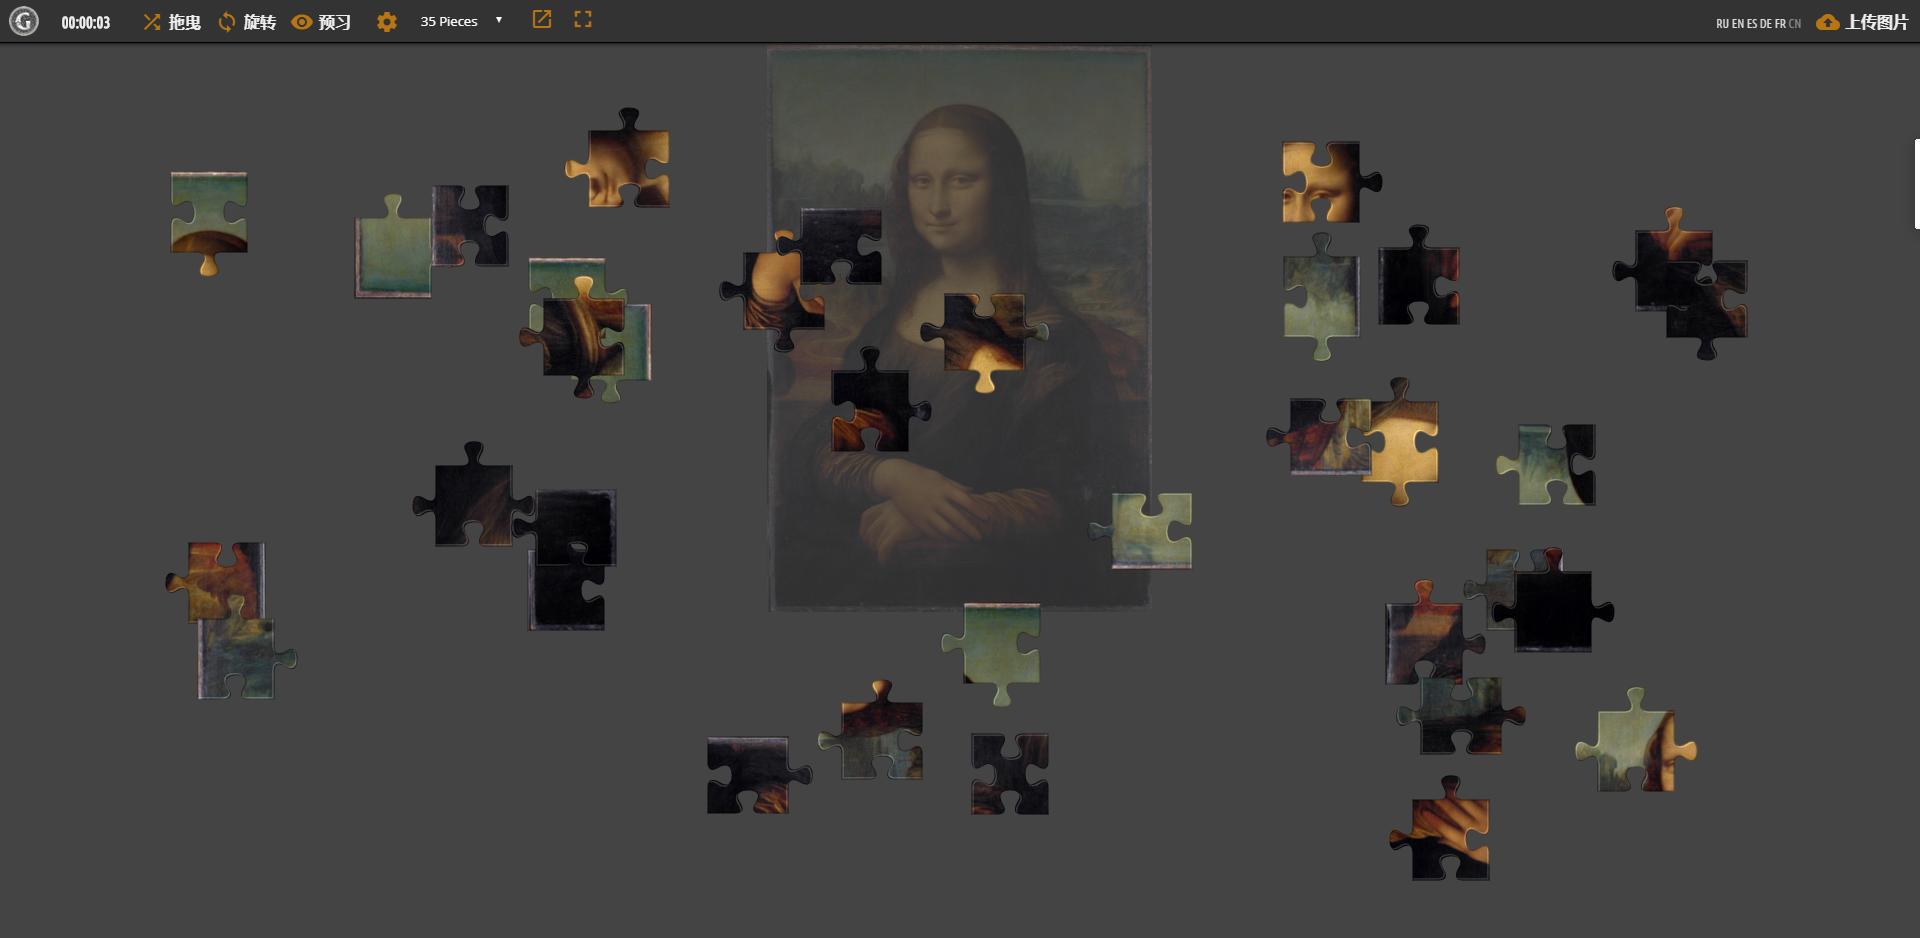Toggle the 预习 preview eye
This screenshot has height=938, width=1920.
click(x=321, y=22)
